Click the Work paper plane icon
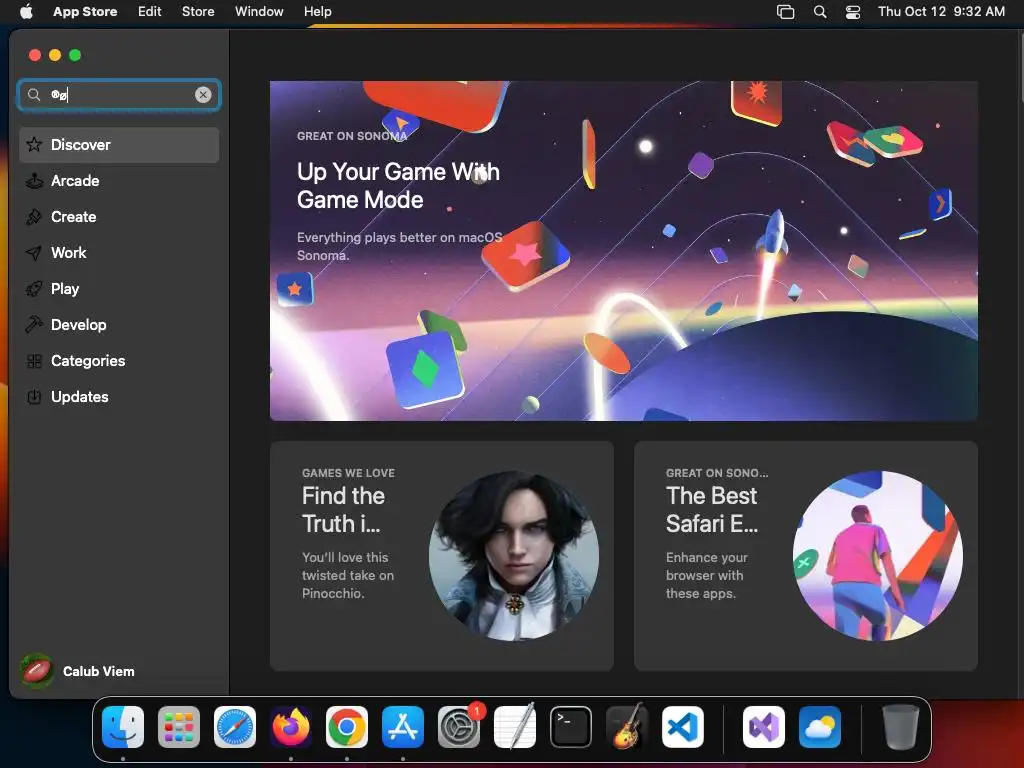 coord(34,253)
